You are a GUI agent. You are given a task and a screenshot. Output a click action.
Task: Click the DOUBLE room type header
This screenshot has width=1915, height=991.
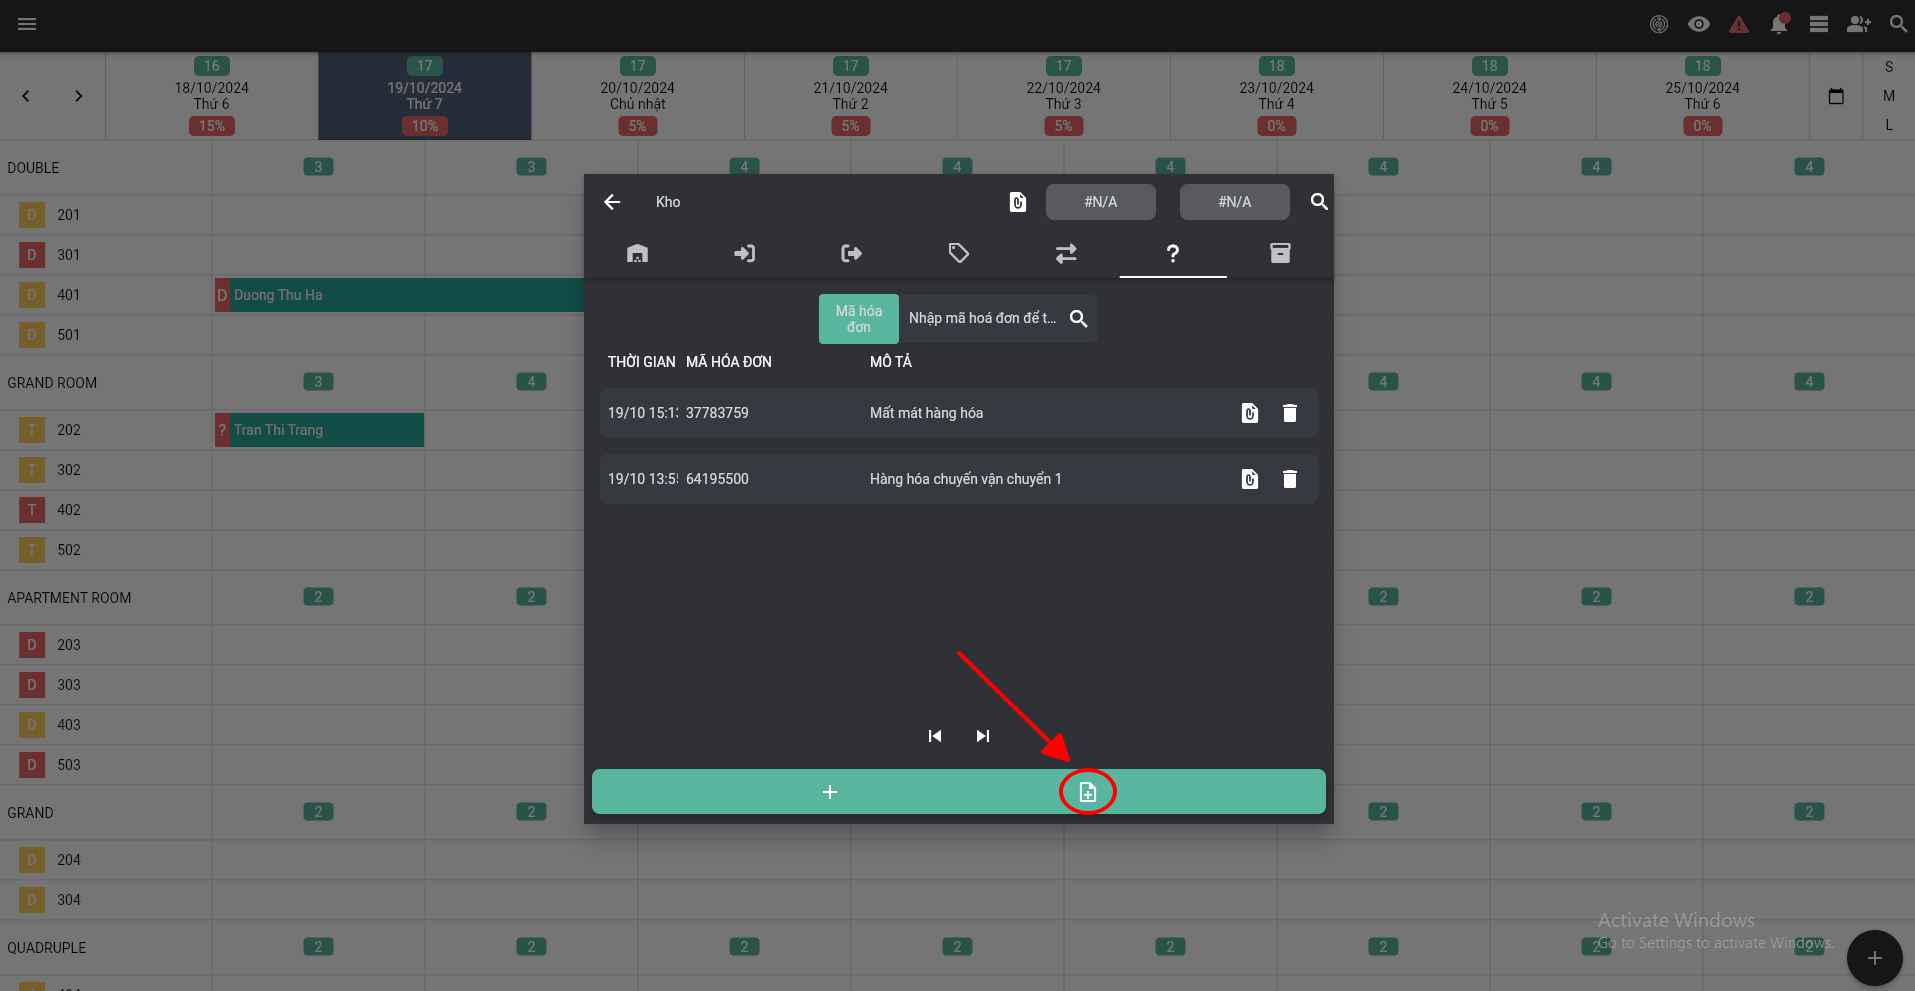(33, 168)
